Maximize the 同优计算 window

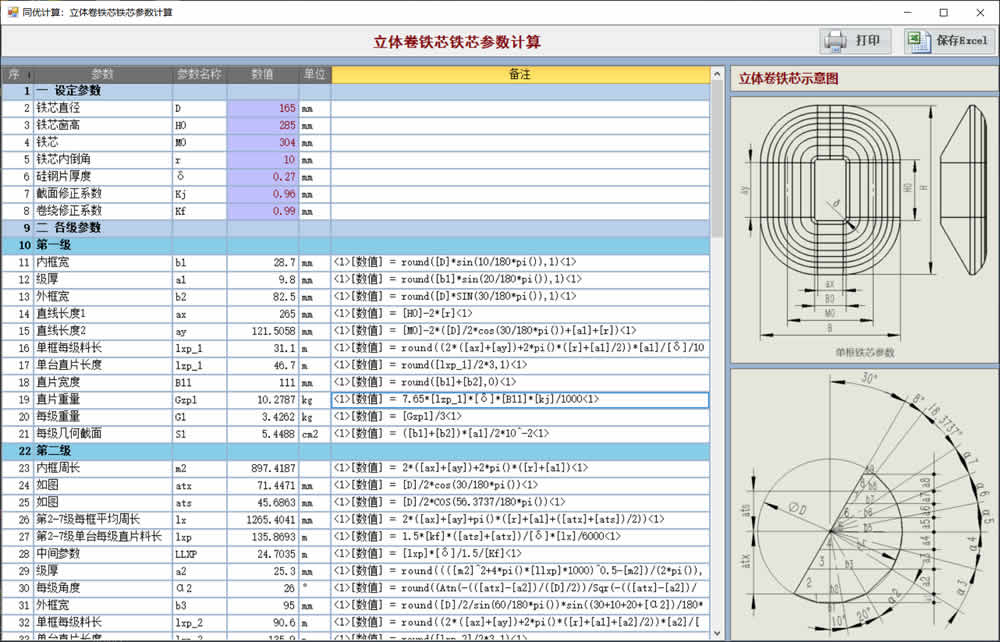point(944,12)
